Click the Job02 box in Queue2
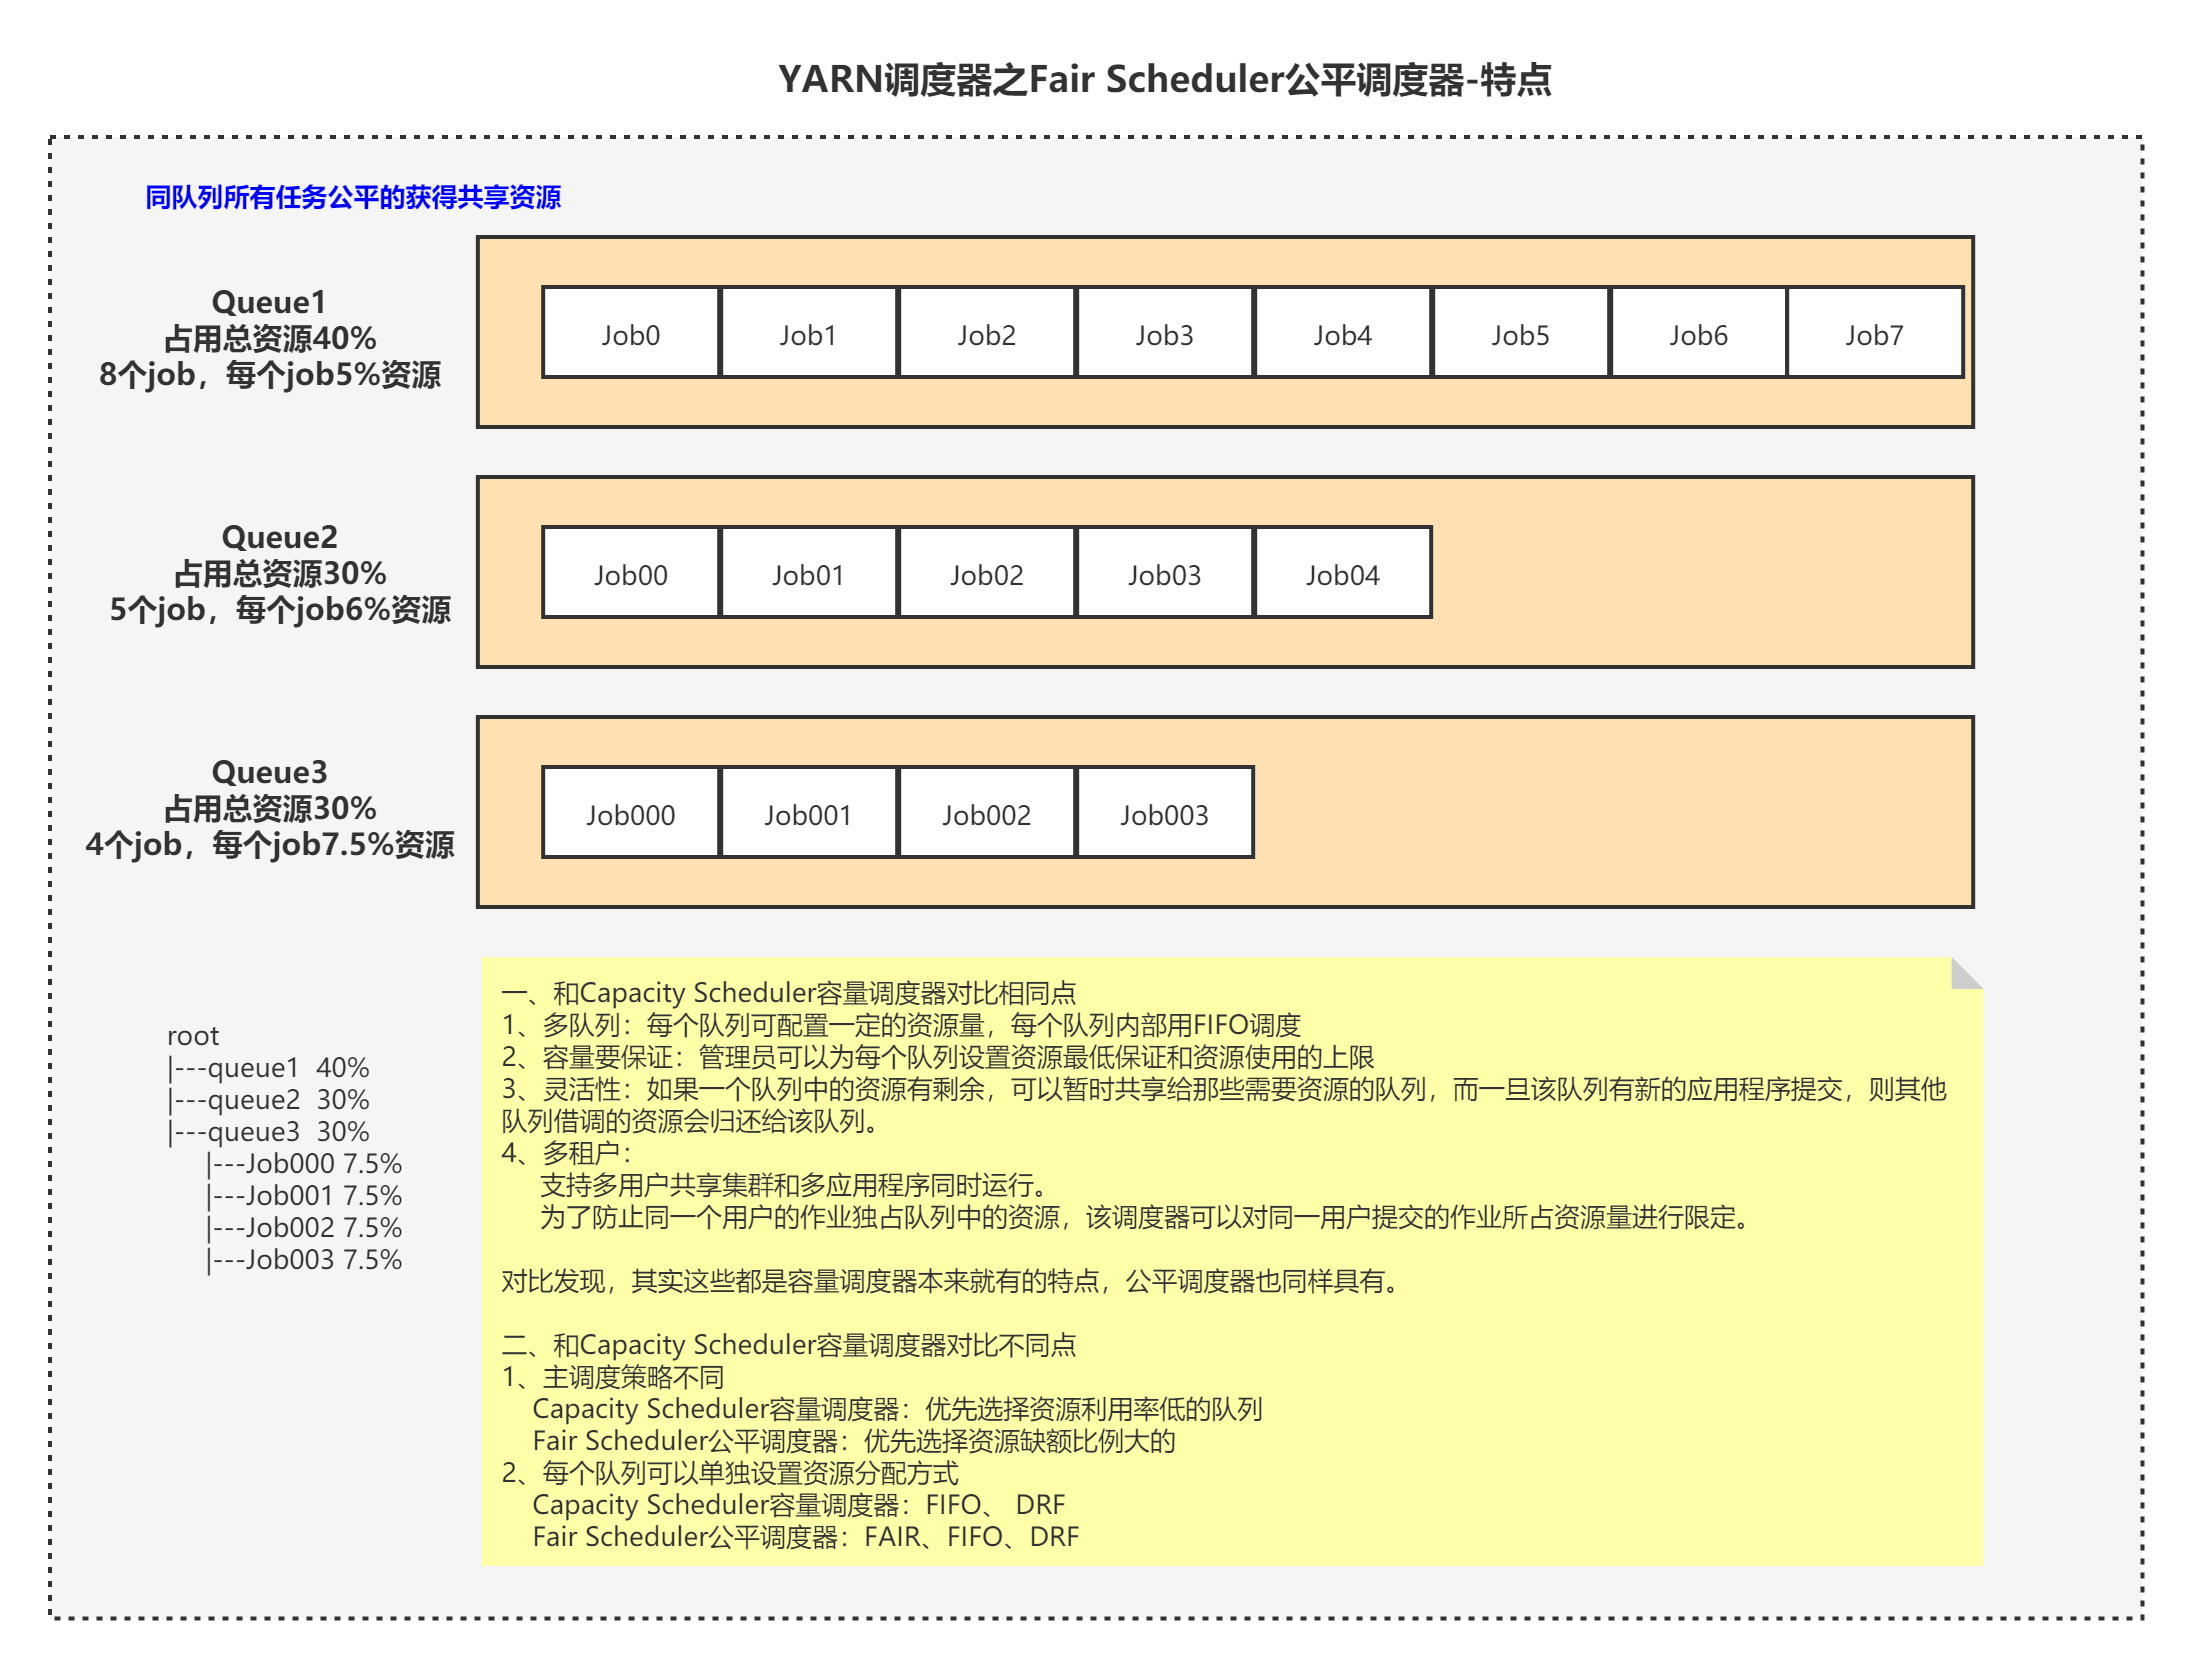 (x=985, y=574)
